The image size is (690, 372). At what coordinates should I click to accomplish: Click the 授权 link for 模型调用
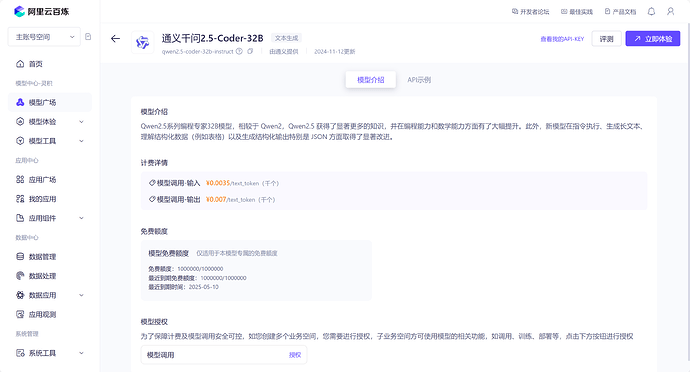295,355
